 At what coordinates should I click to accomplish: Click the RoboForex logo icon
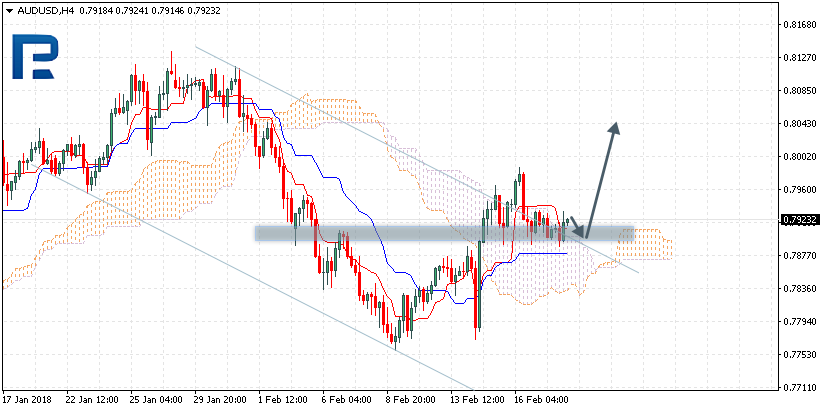pos(34,58)
